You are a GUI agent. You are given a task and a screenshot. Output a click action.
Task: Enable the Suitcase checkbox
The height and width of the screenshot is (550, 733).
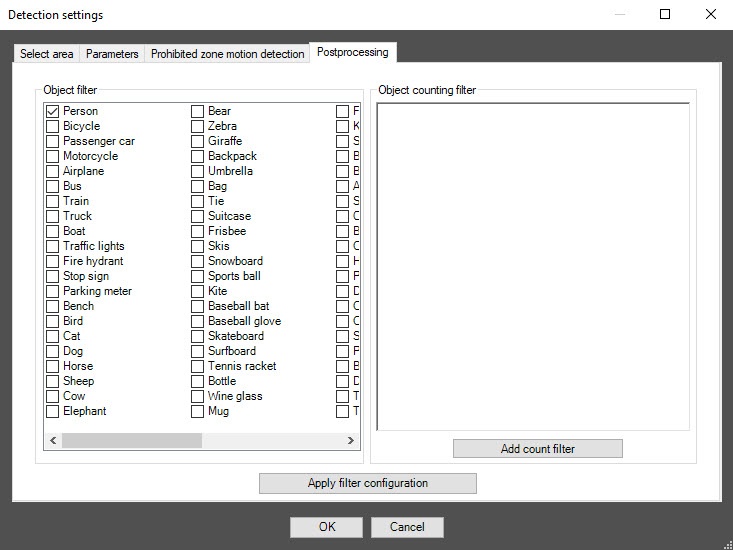point(197,216)
